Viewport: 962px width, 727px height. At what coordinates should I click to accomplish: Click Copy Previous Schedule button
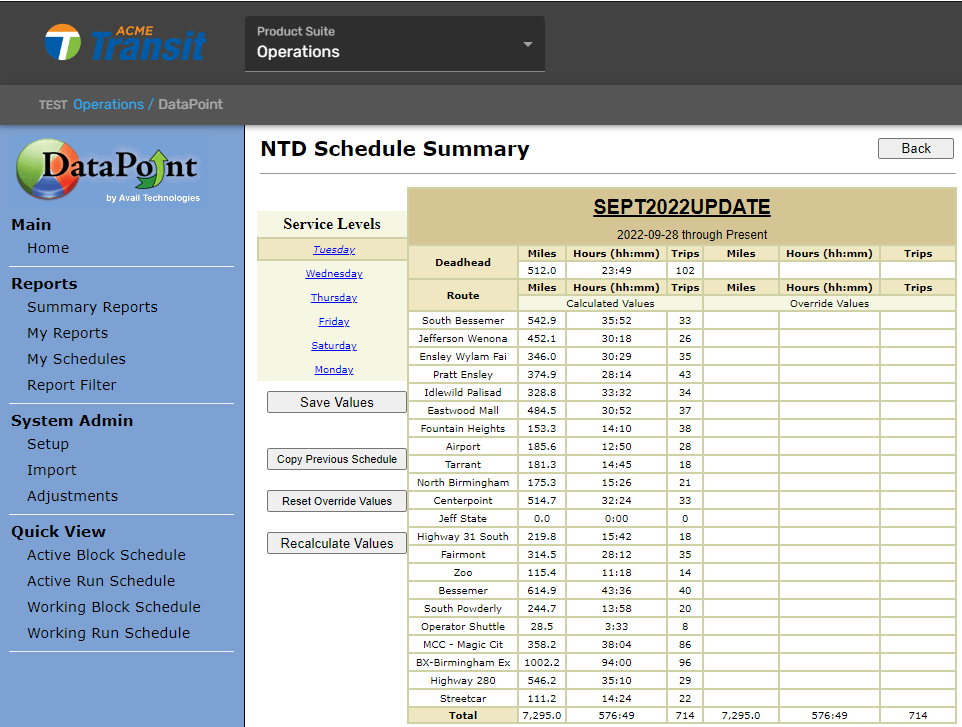click(337, 459)
